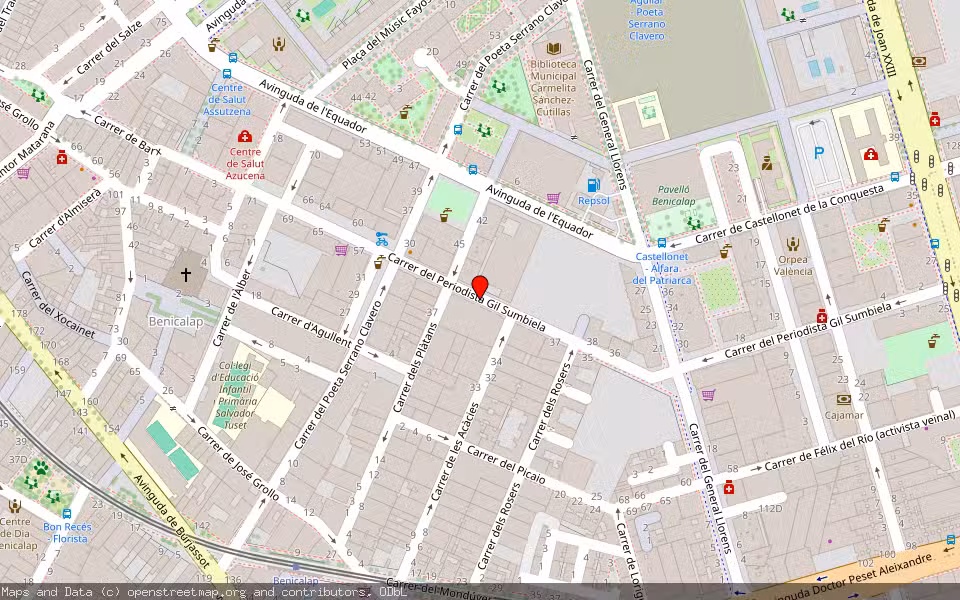The width and height of the screenshot is (960, 600).
Task: Click the 'Carrer d'Almisera' street label
Action: click(x=65, y=219)
